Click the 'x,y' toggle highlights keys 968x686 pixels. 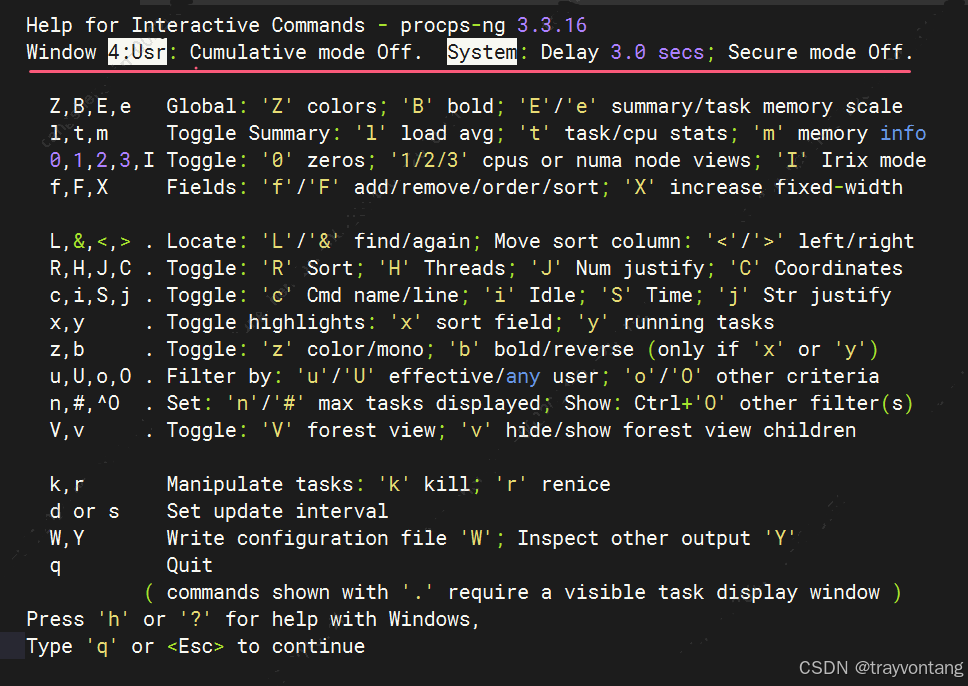tap(67, 323)
